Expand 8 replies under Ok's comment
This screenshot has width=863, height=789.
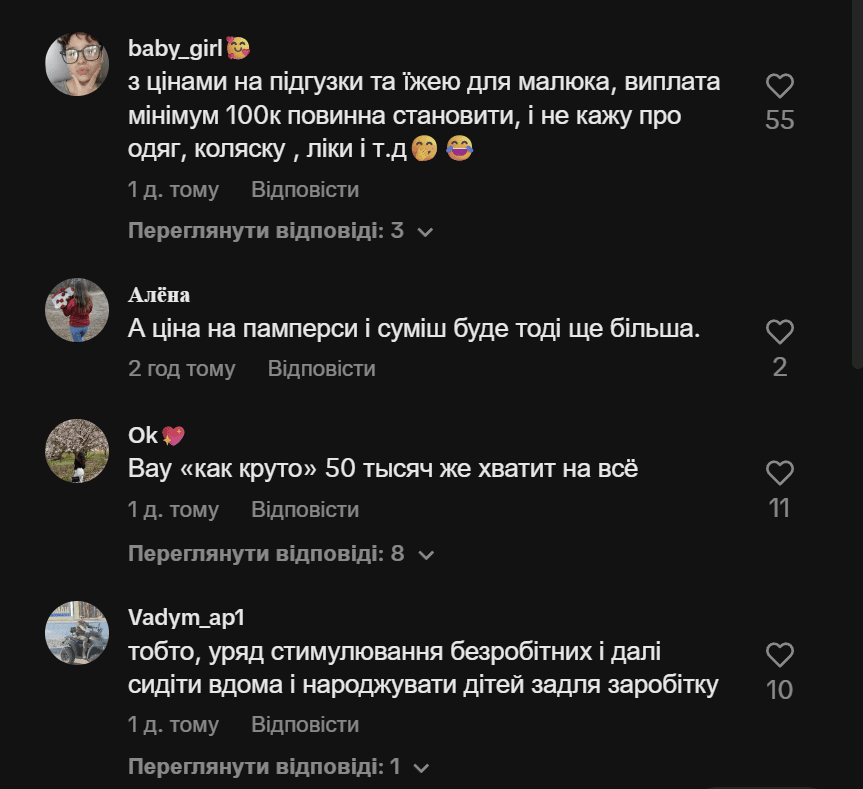click(280, 553)
